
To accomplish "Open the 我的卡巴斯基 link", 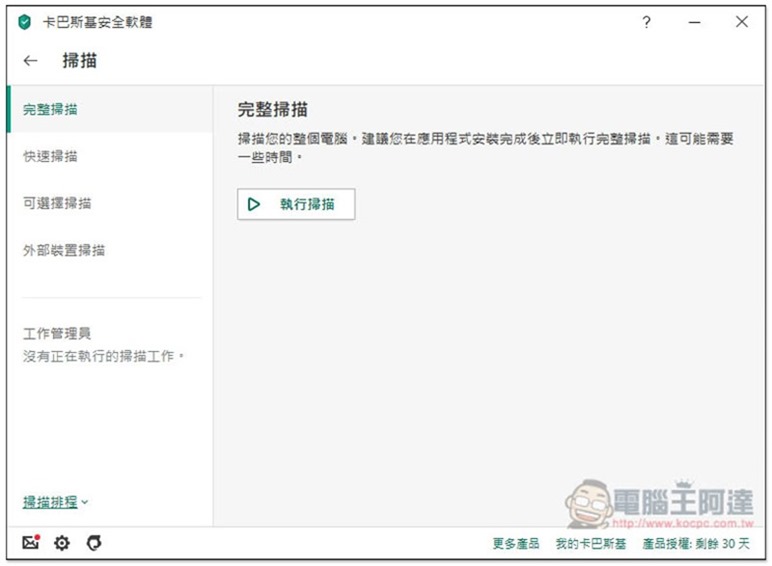I will pos(591,543).
